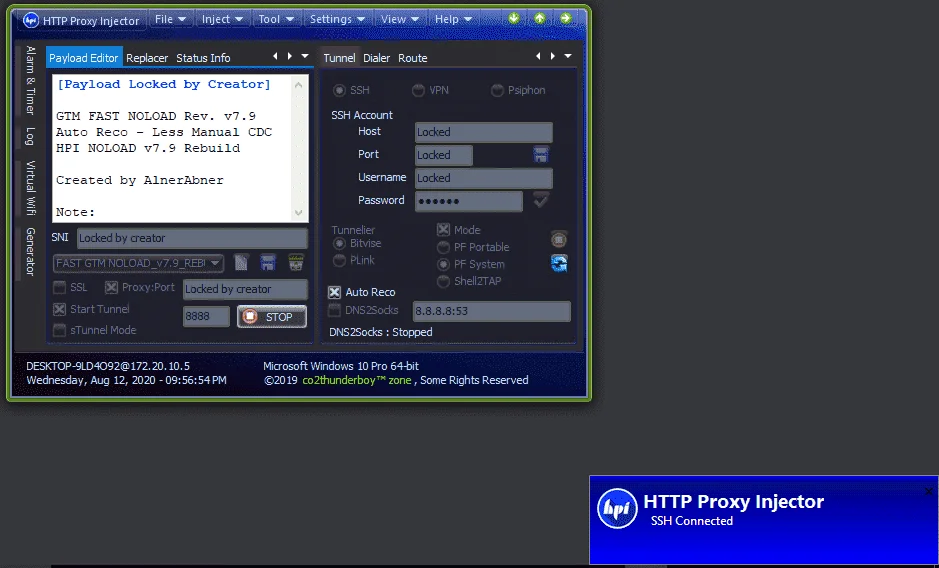Viewport: 939px width, 568px height.
Task: Click the blue floppy save icon beside config dropdown
Action: 268,262
